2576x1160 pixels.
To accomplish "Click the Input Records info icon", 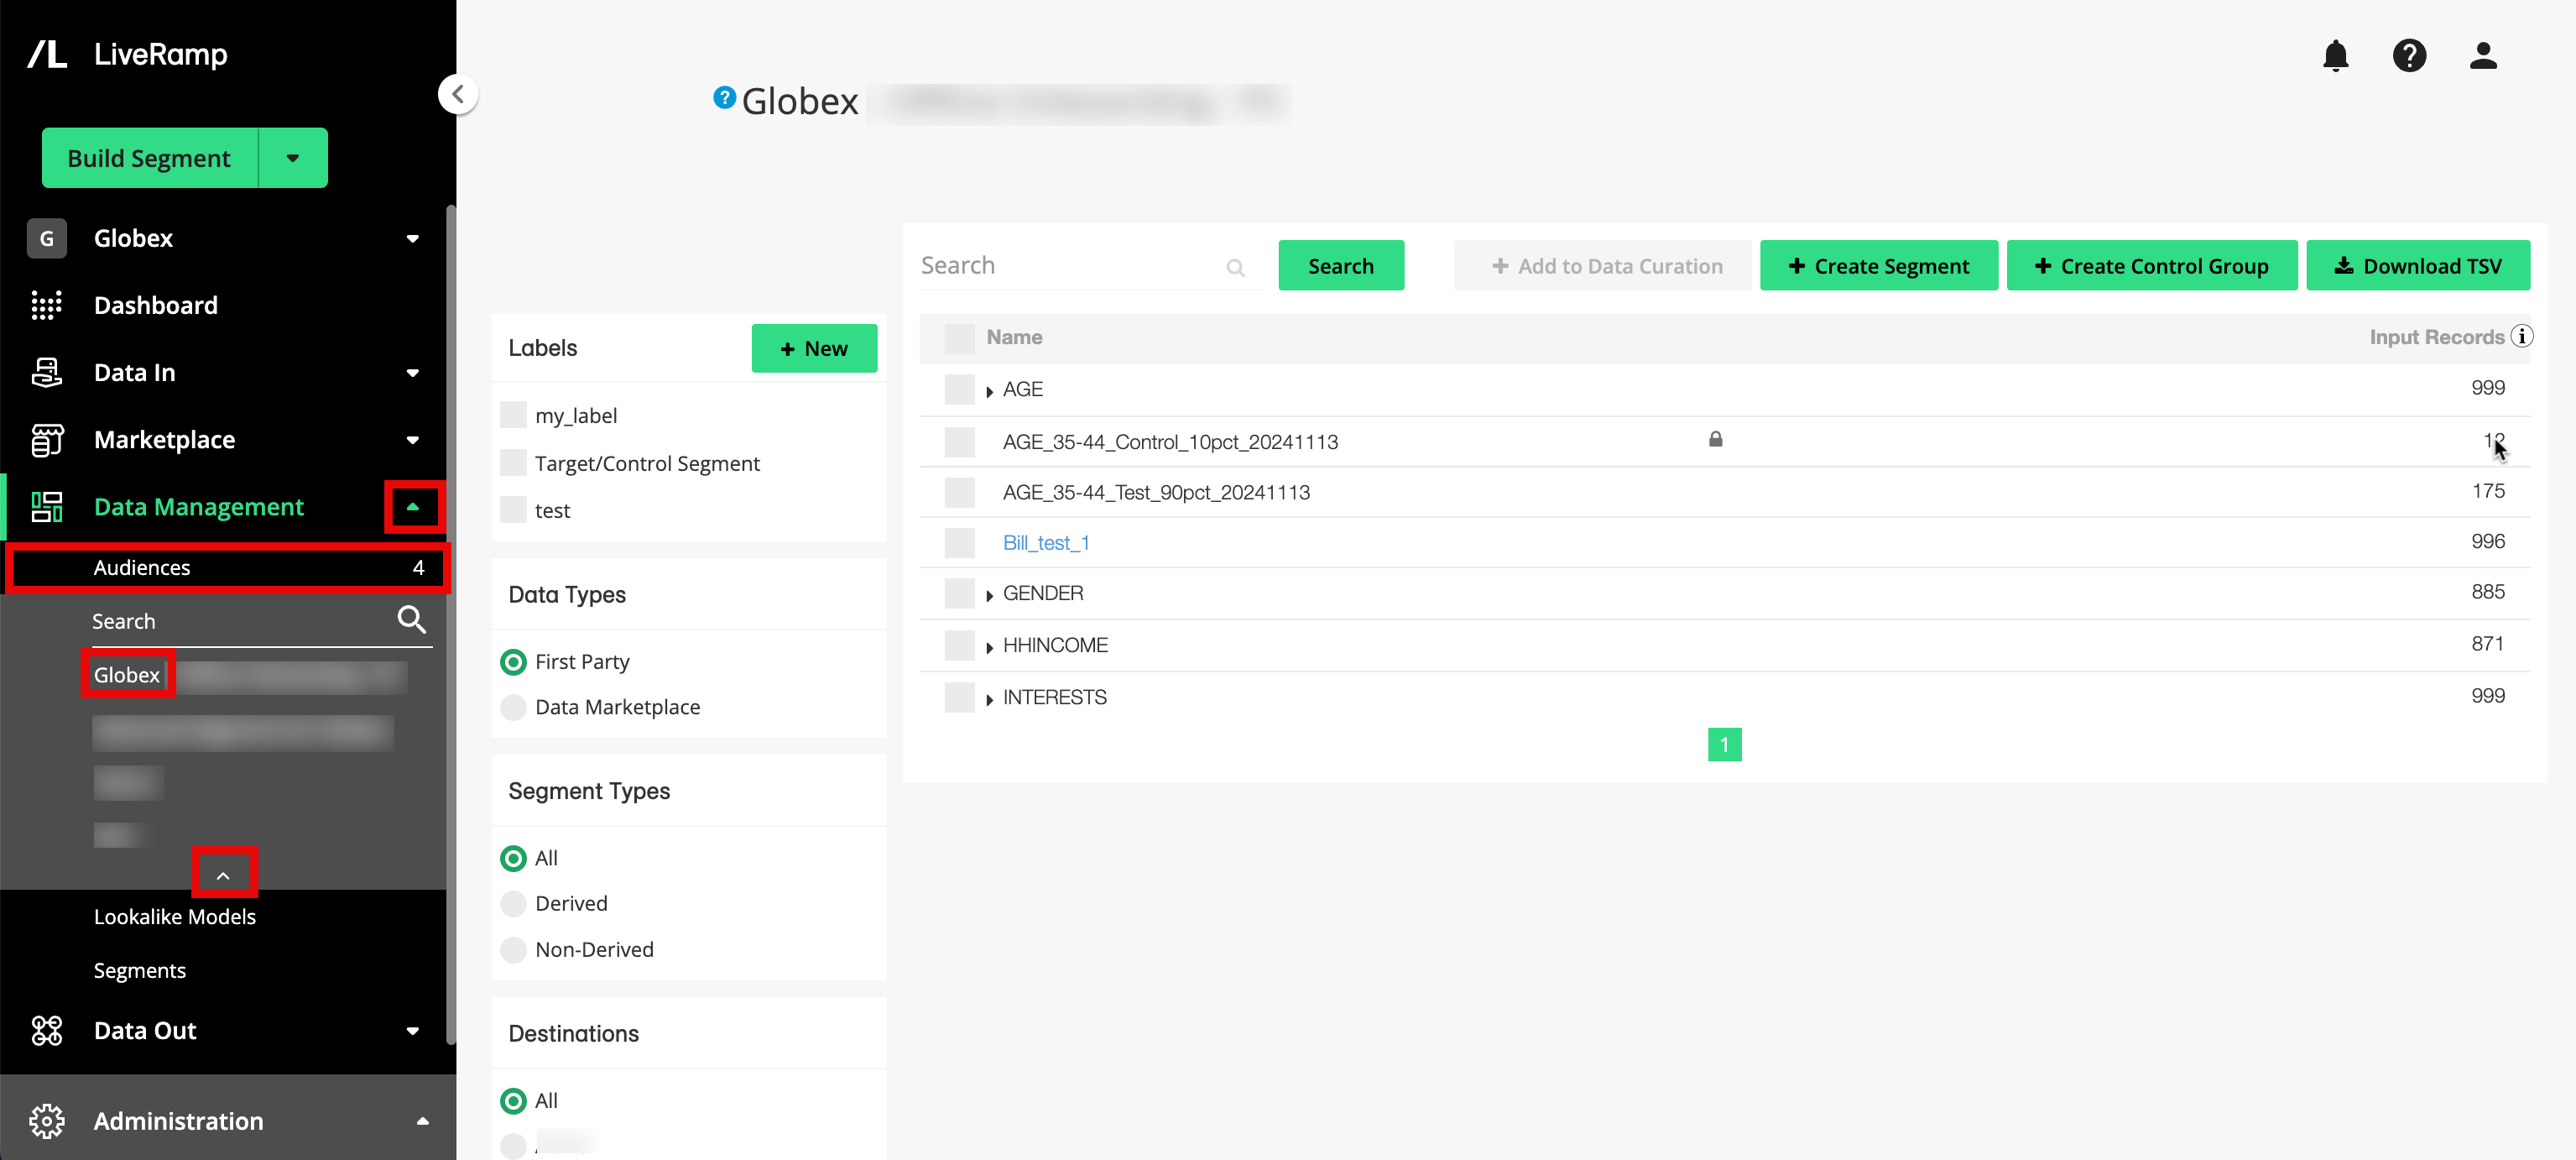I will click(2521, 336).
